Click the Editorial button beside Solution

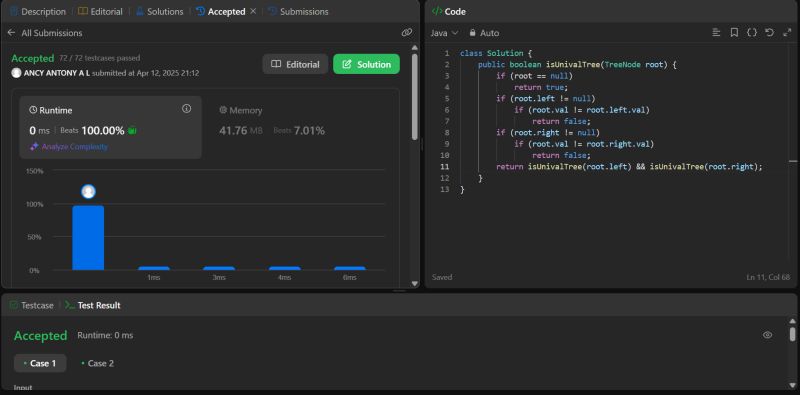click(x=295, y=64)
